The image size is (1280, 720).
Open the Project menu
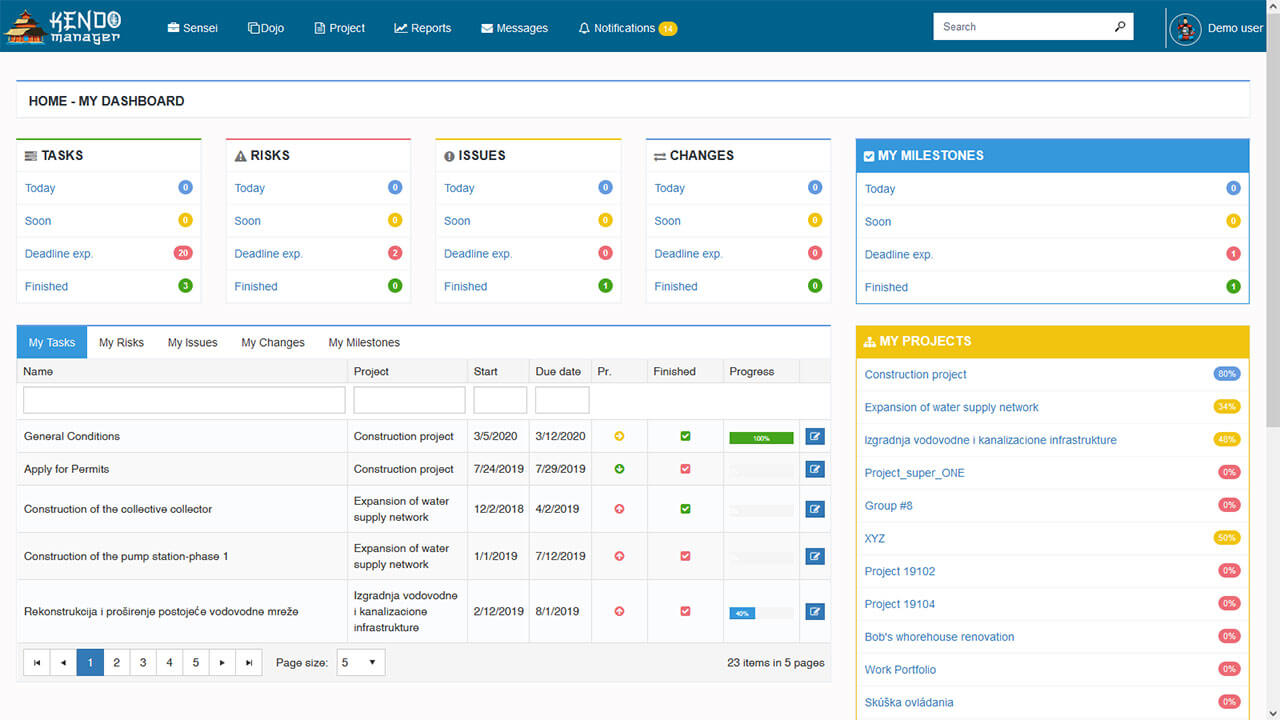tap(340, 28)
